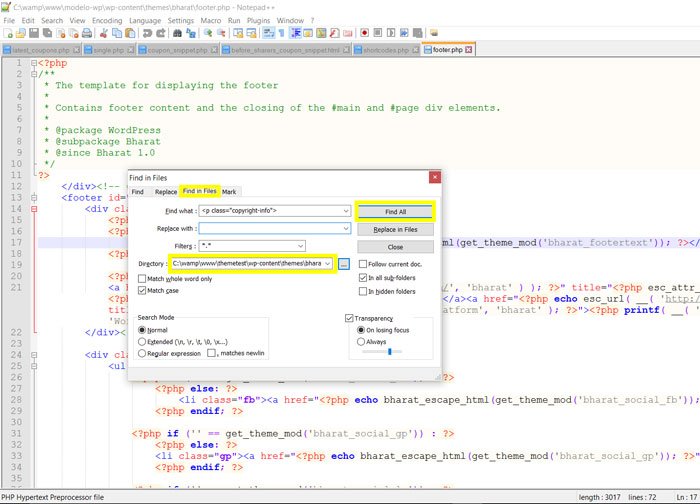The width and height of the screenshot is (700, 504).
Task: Toggle Show Indent Guide icon
Action: [x=295, y=33]
